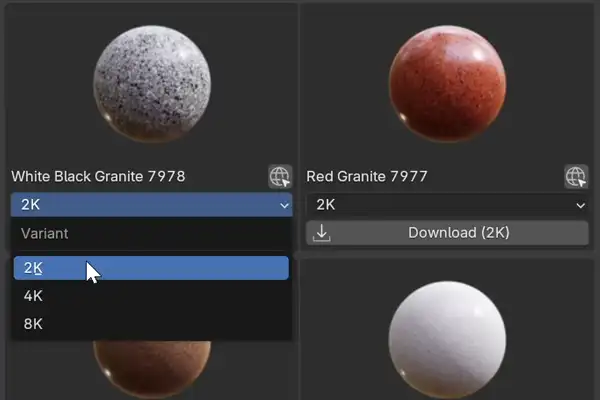This screenshot has height=400, width=600.
Task: Click the Red Granite 7977 title text
Action: pos(367,176)
